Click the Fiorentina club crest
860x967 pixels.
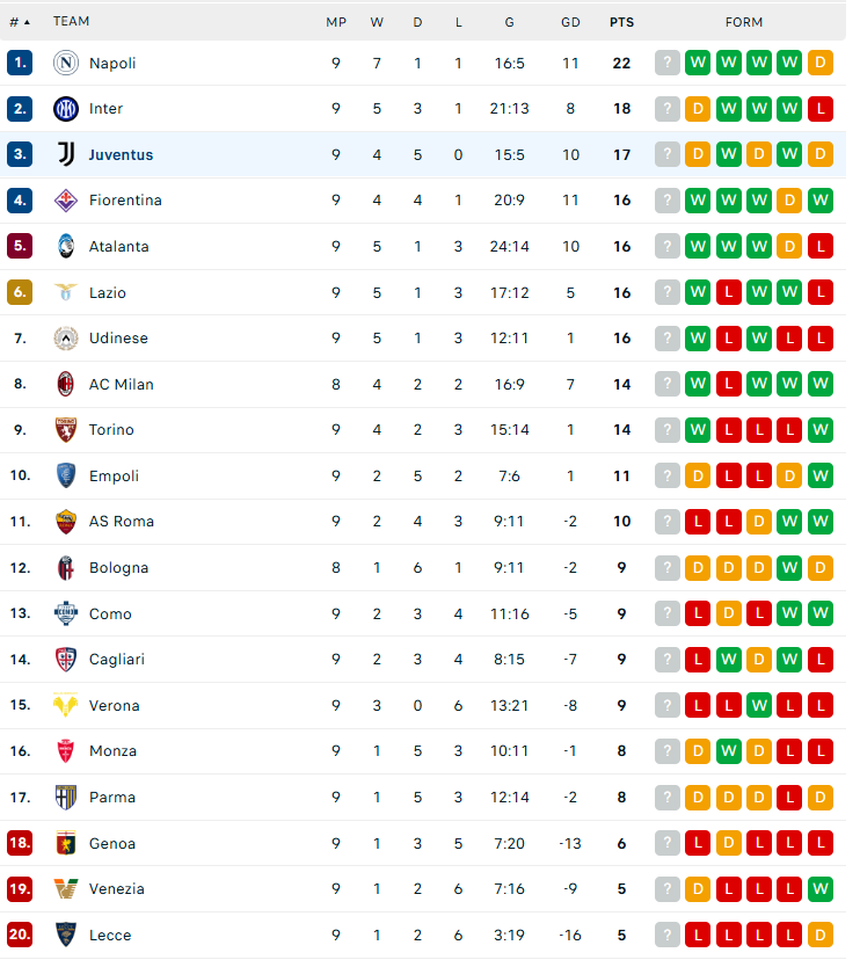click(x=65, y=200)
